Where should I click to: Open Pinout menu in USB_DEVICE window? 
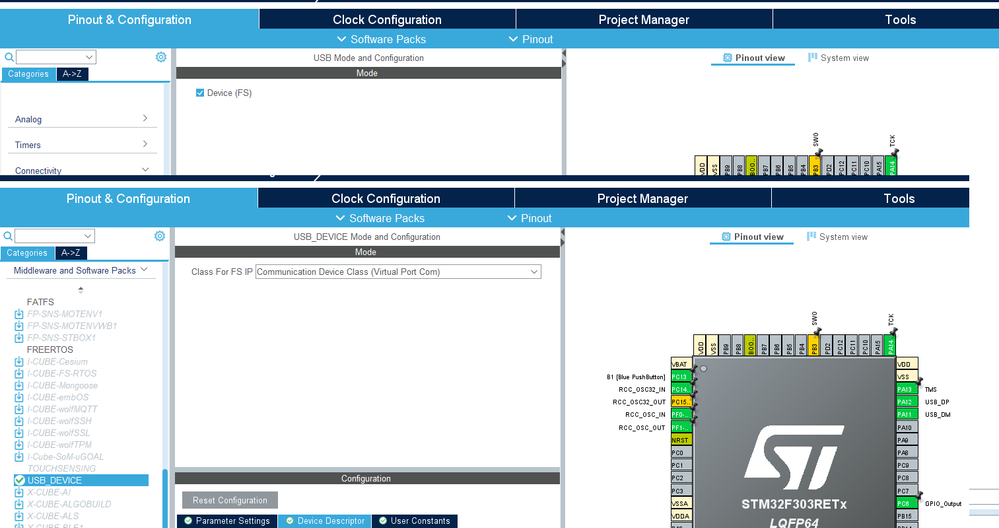point(529,218)
